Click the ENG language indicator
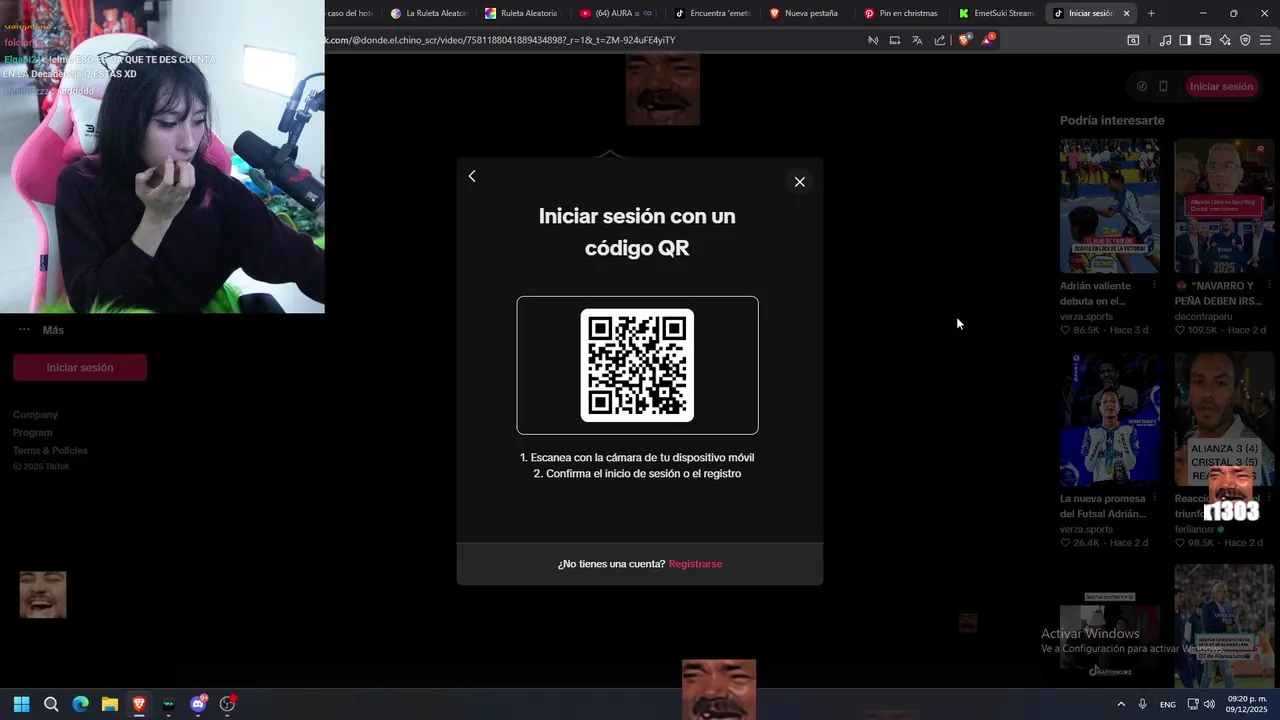Viewport: 1280px width, 720px height. coord(1168,705)
